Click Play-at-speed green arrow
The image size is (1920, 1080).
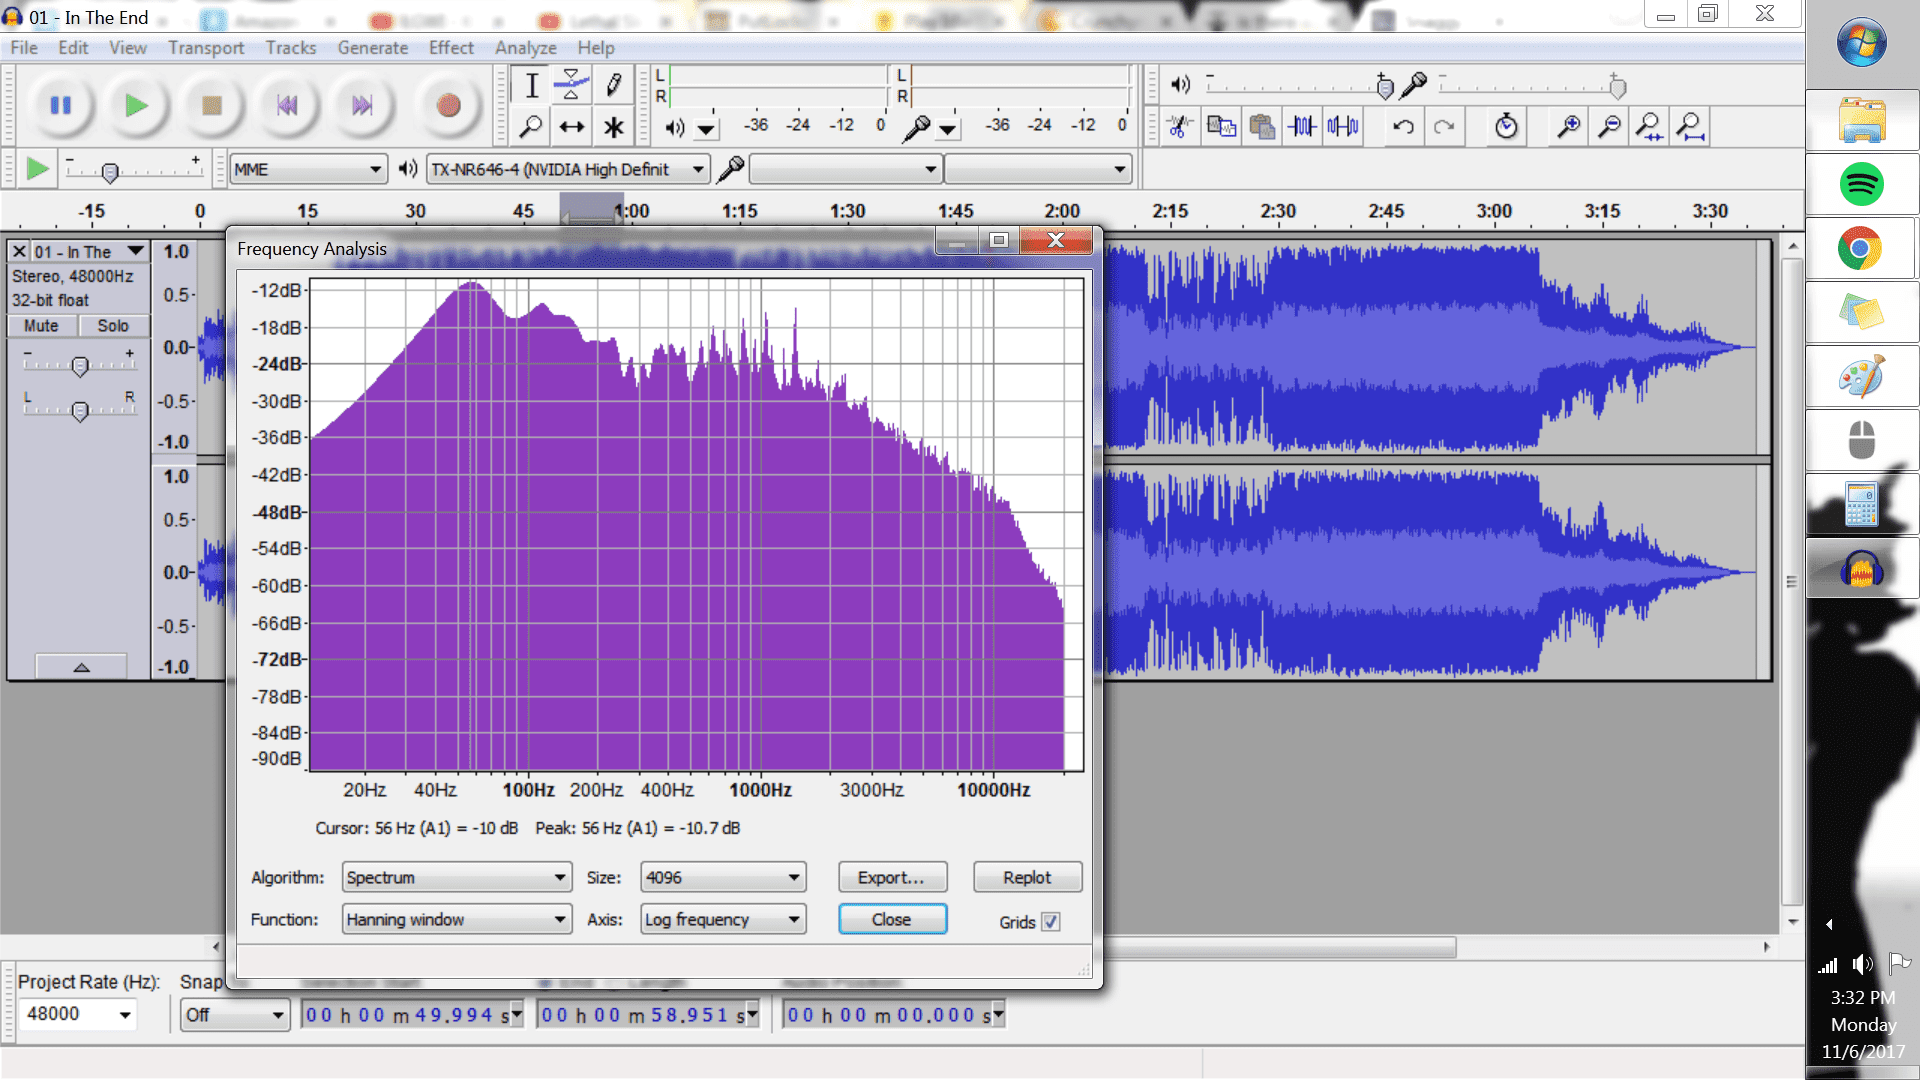tap(37, 169)
